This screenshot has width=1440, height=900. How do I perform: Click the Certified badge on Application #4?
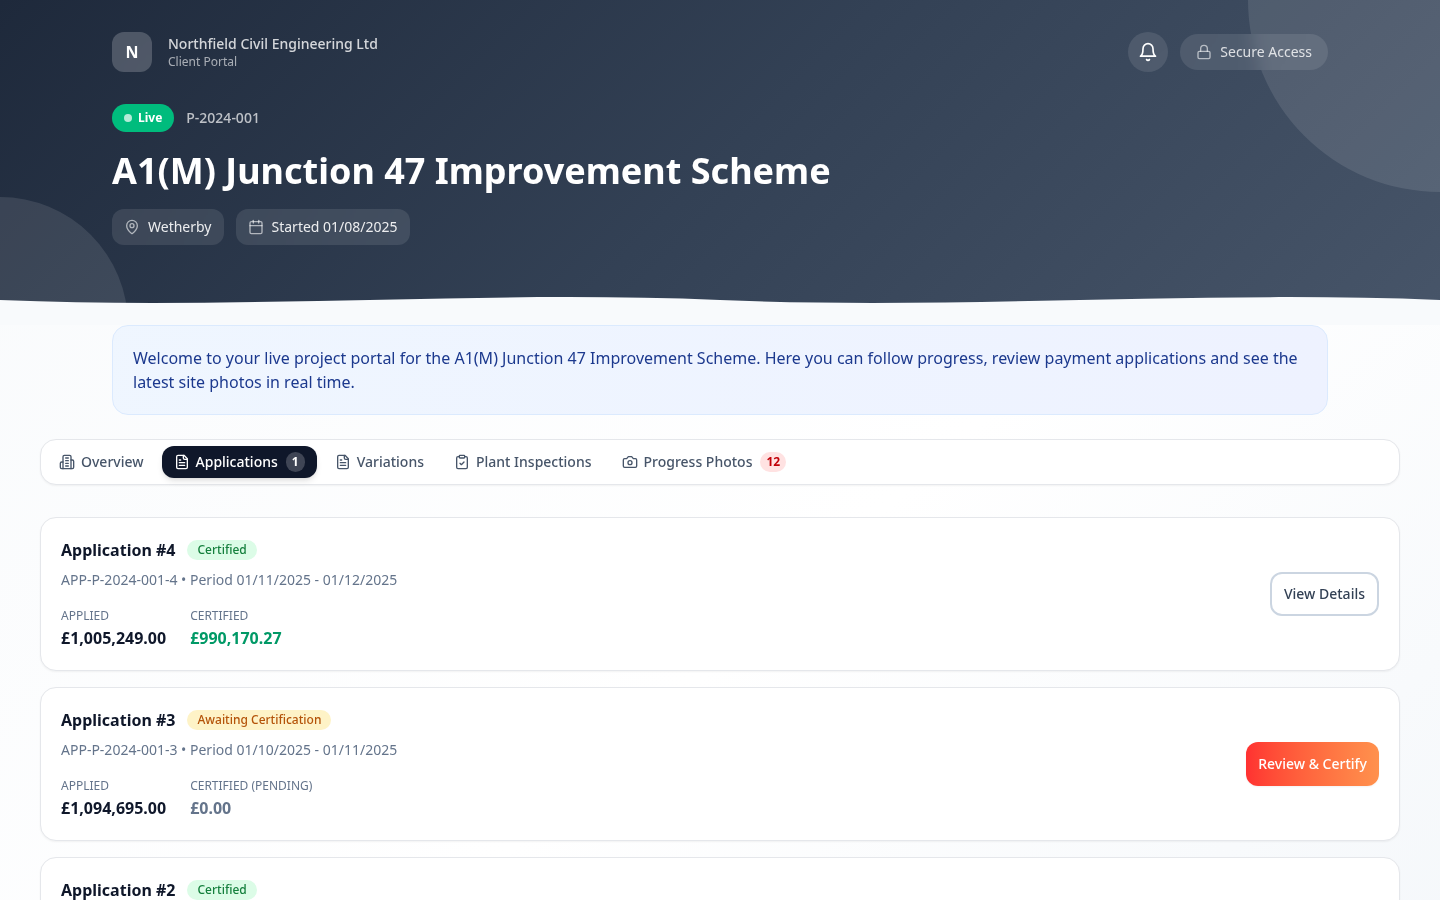(222, 550)
